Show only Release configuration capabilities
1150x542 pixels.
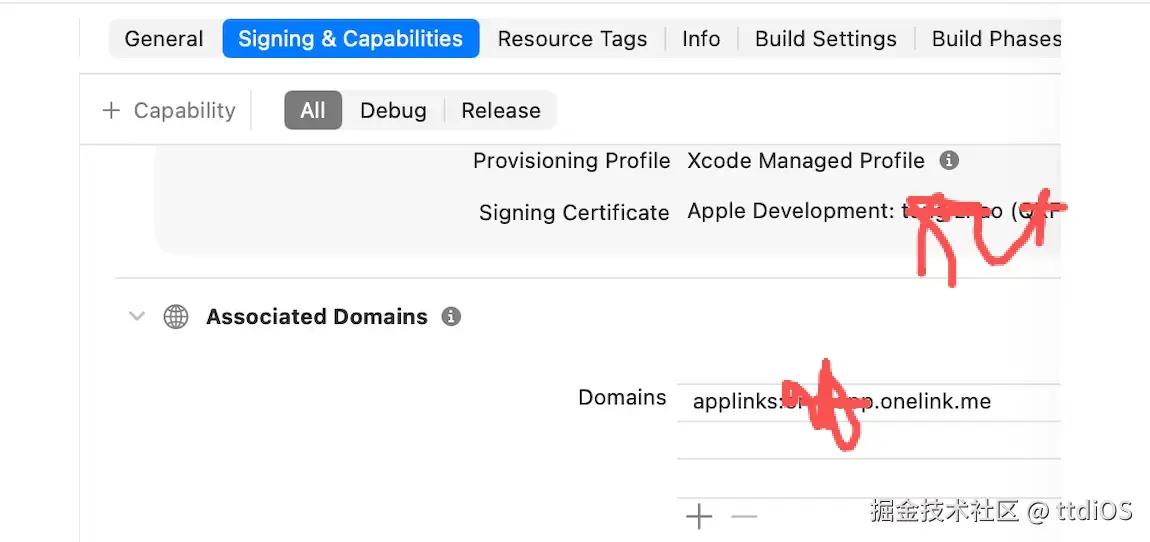click(x=500, y=111)
